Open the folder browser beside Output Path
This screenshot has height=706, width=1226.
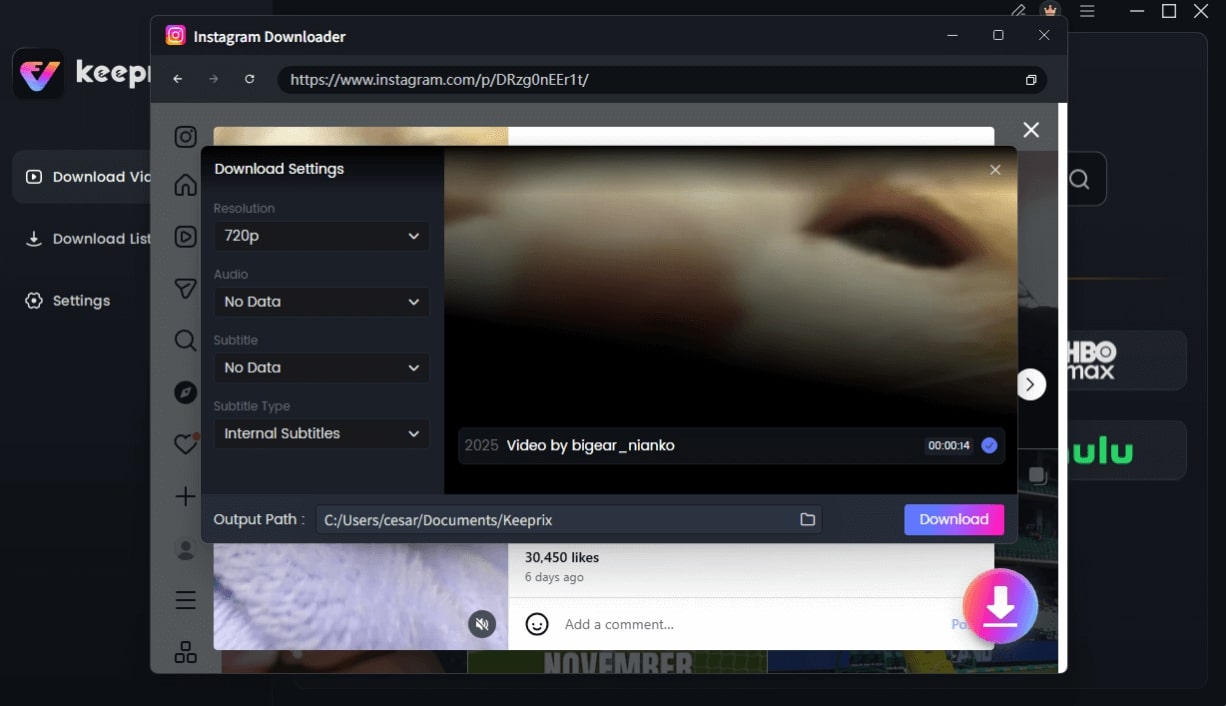click(x=807, y=519)
